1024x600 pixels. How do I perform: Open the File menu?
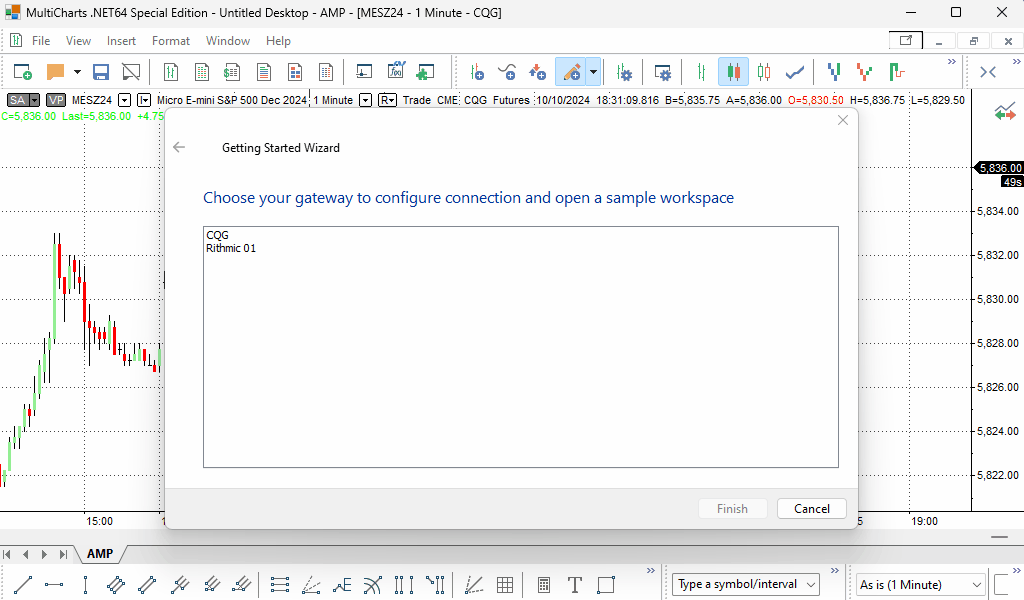41,40
